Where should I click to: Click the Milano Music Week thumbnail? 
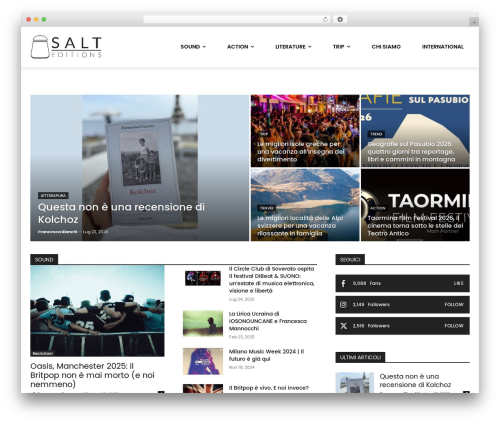coord(203,361)
